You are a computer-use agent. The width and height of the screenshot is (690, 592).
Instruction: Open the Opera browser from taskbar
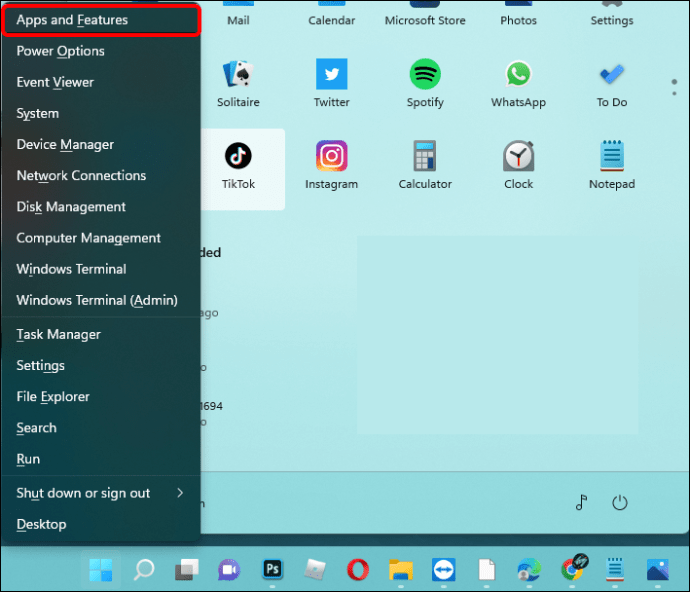coord(358,570)
